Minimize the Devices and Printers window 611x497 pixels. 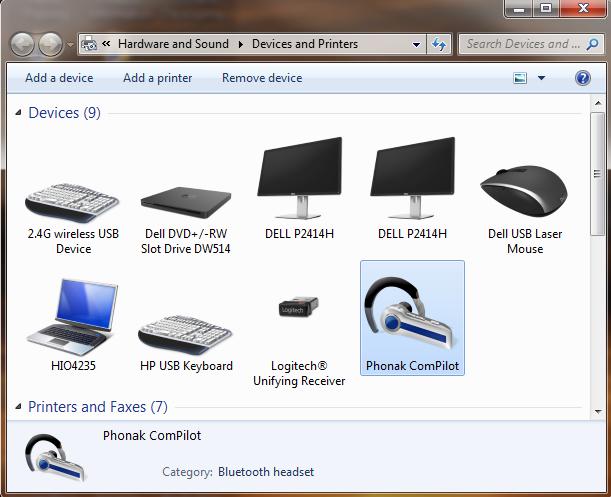(519, 8)
